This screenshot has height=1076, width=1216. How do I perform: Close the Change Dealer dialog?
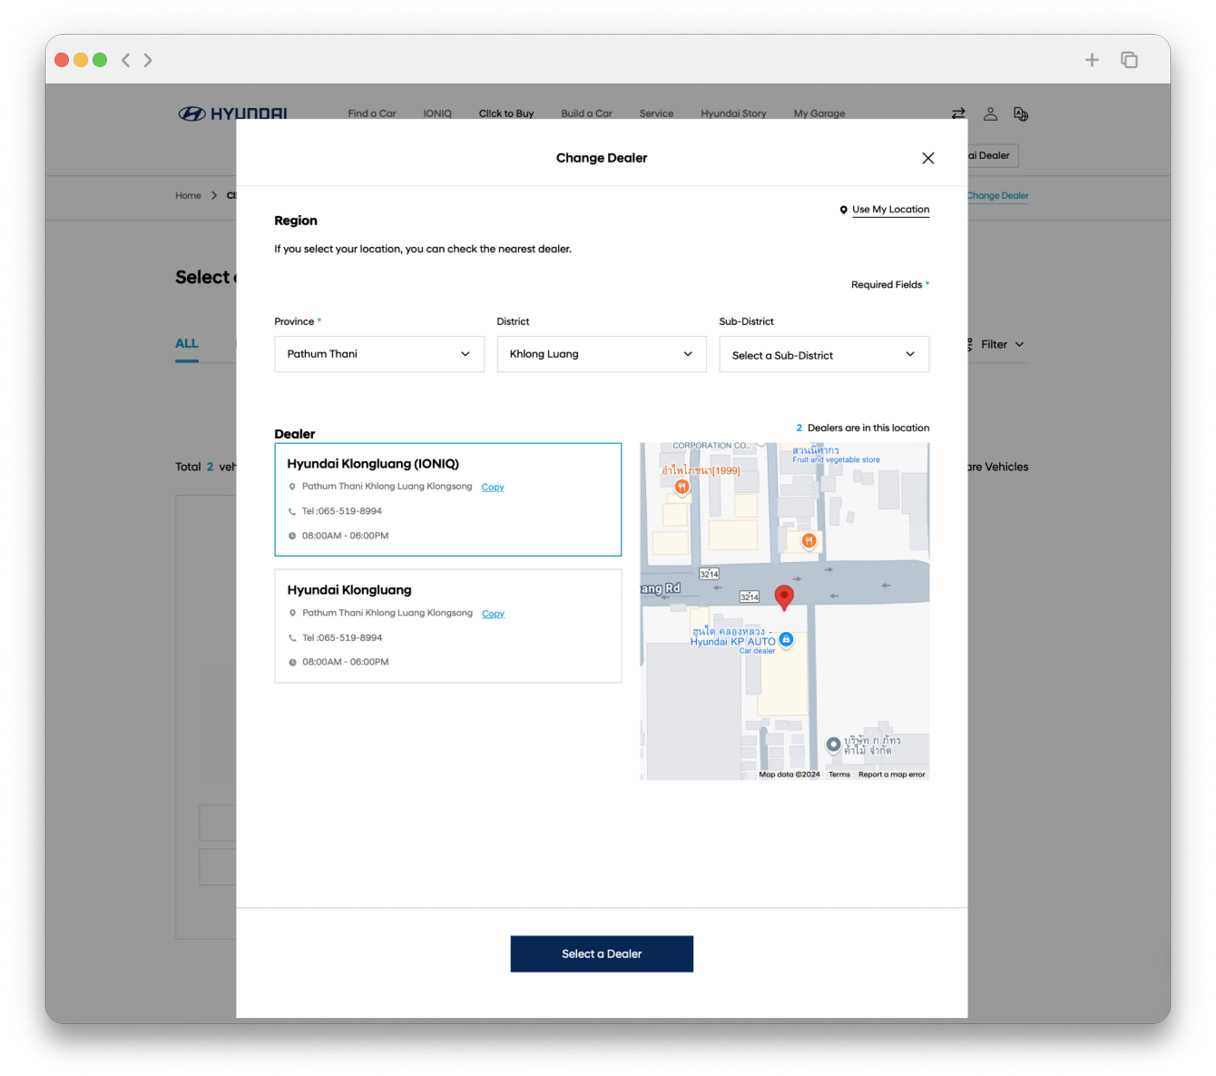[x=928, y=158]
